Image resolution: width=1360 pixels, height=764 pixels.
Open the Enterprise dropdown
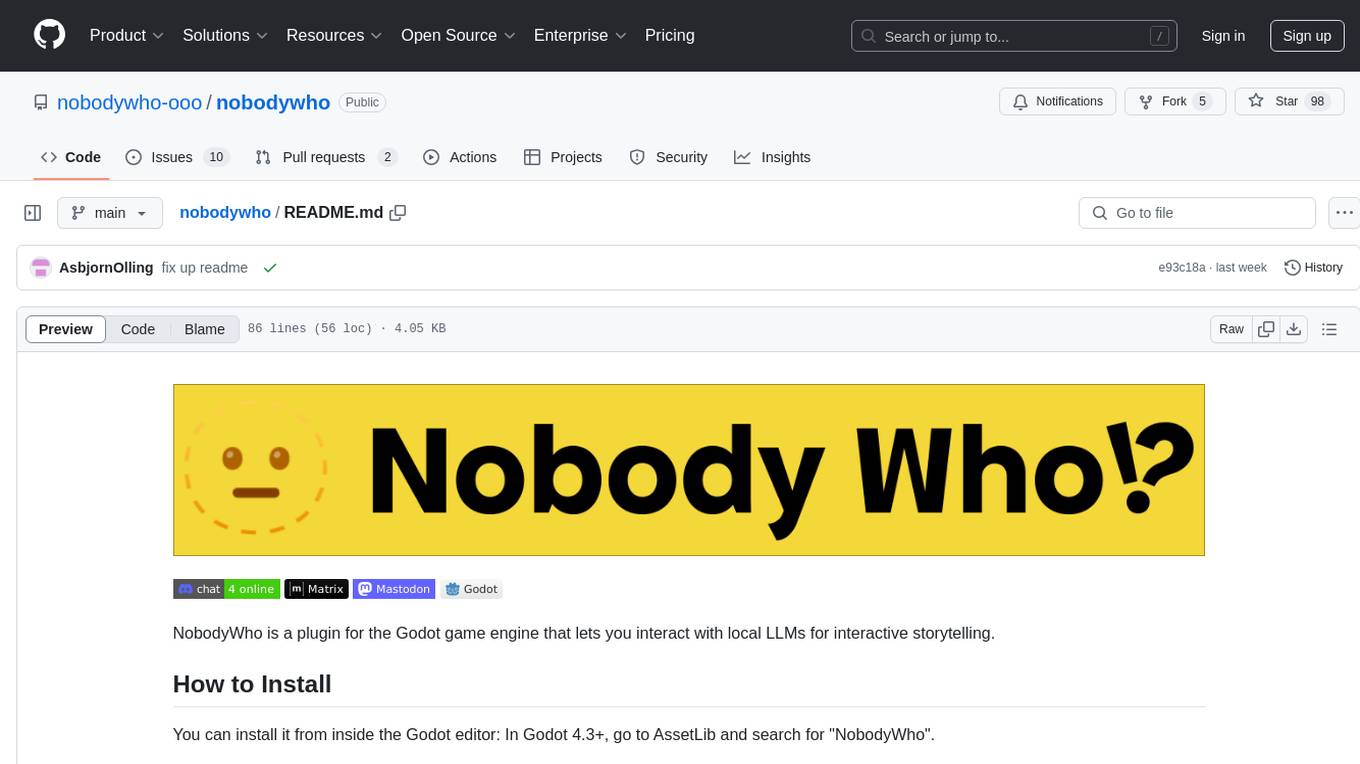(580, 35)
